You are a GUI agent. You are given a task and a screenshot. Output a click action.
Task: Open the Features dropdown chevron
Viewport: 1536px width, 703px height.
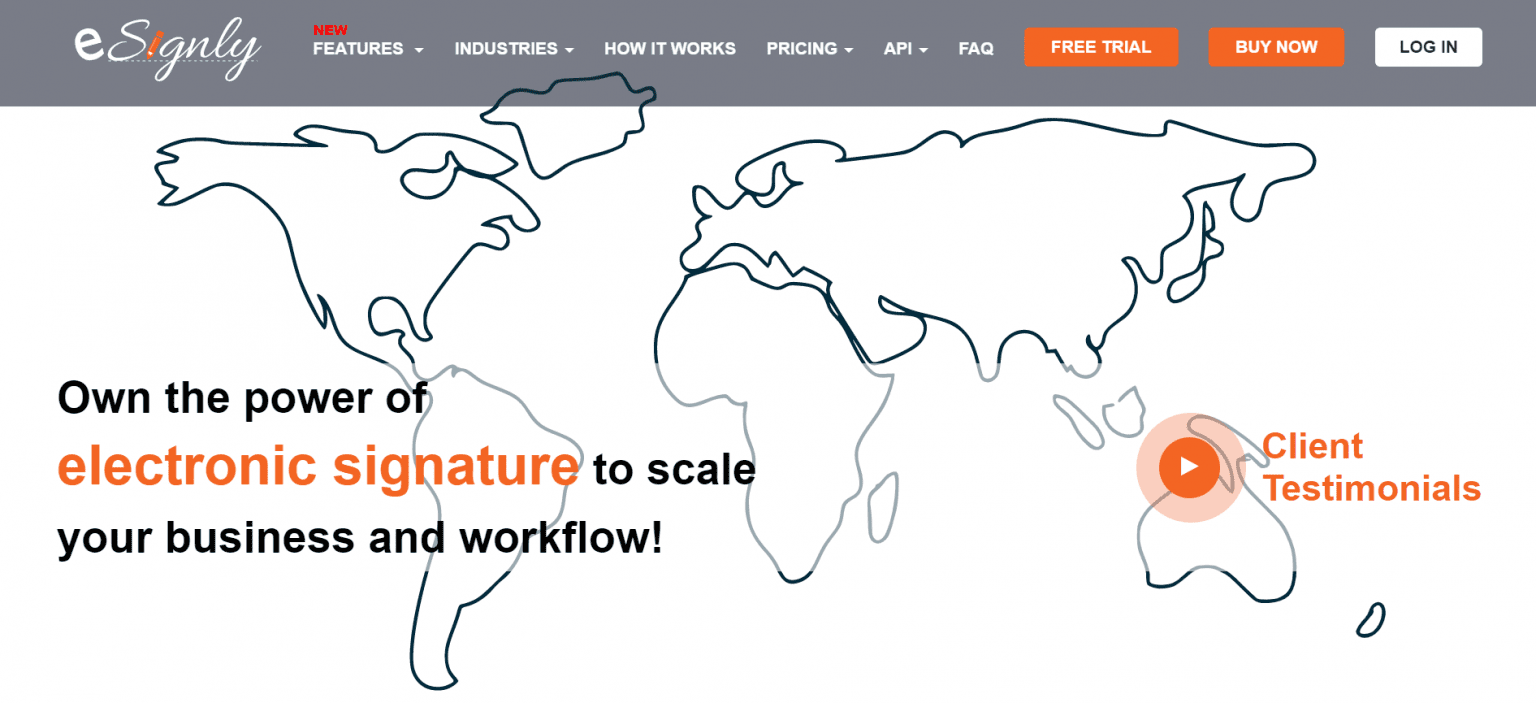click(x=420, y=49)
